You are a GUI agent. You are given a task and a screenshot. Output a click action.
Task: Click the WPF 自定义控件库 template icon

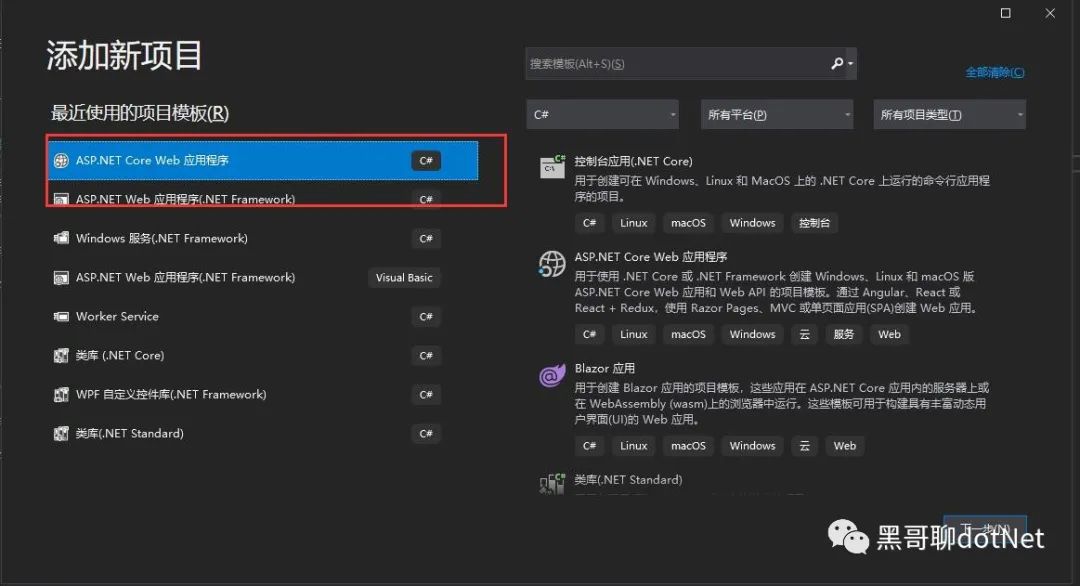[x=61, y=395]
